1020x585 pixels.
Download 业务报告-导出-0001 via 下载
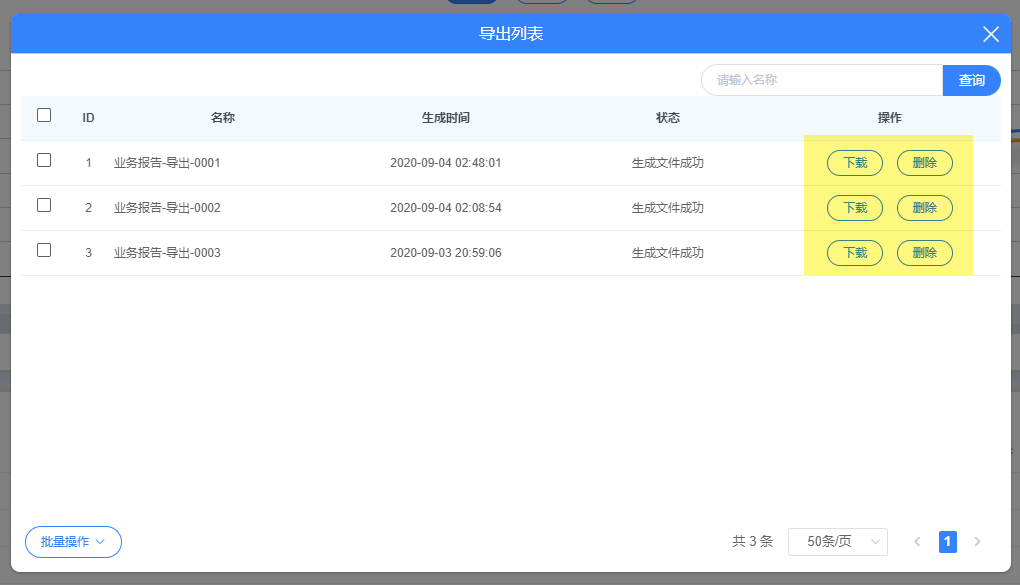tap(855, 163)
